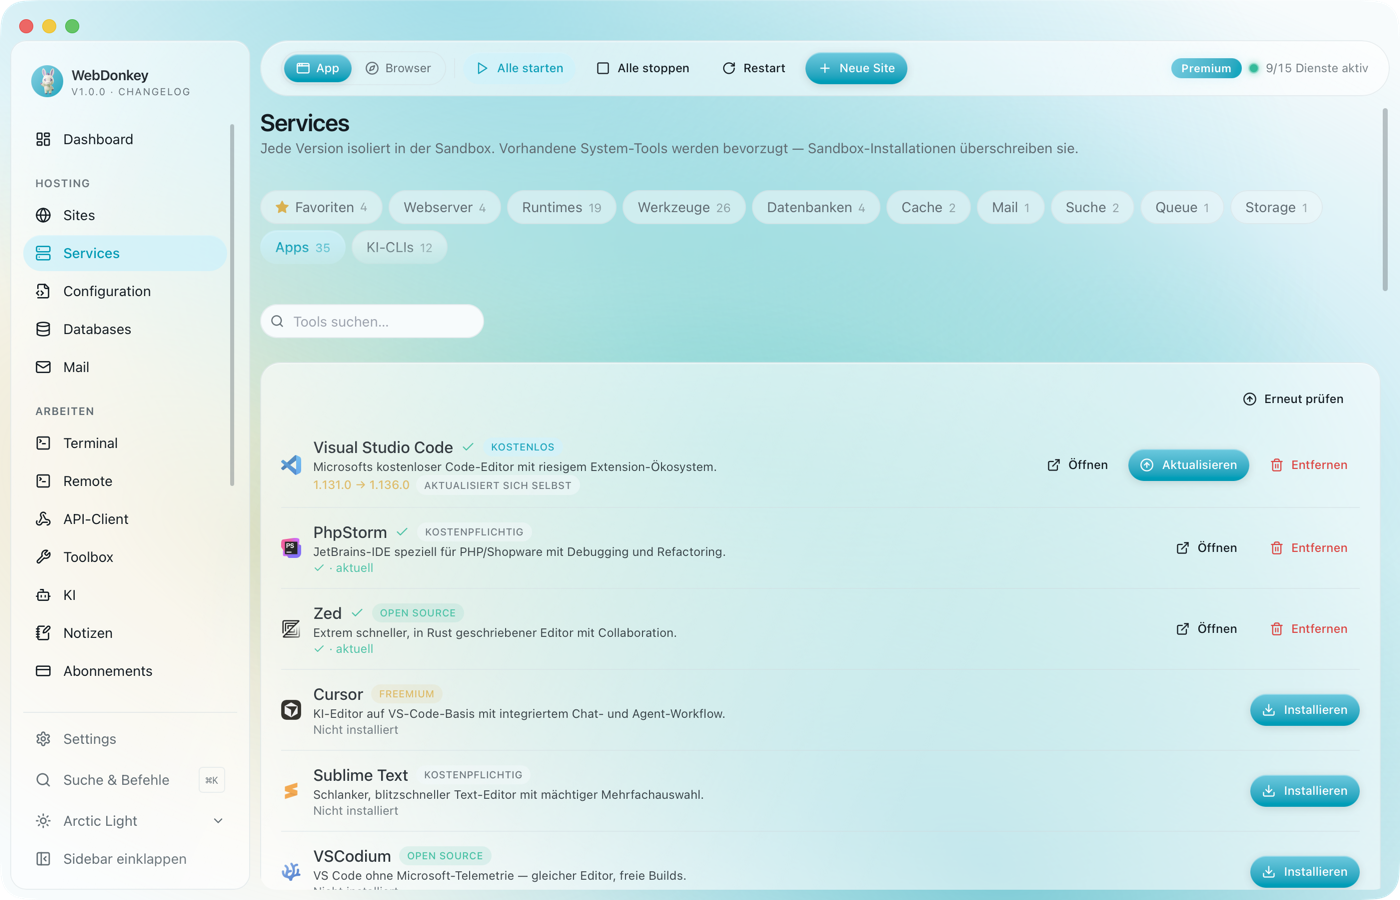Click the trash icon in Zed row
This screenshot has height=900, width=1400.
click(x=1277, y=629)
